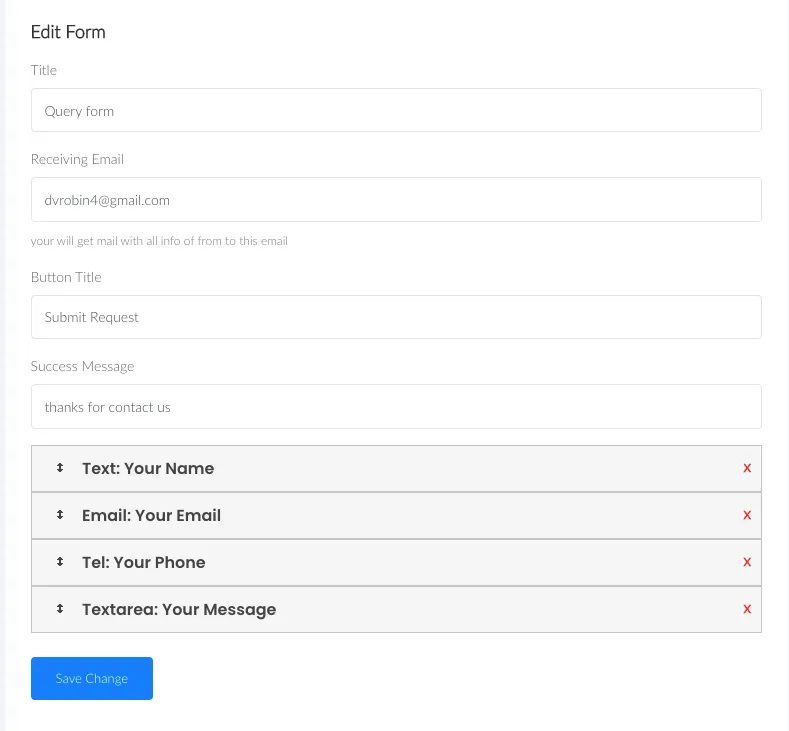Click the Button Title input field
The height and width of the screenshot is (731, 789).
396,317
